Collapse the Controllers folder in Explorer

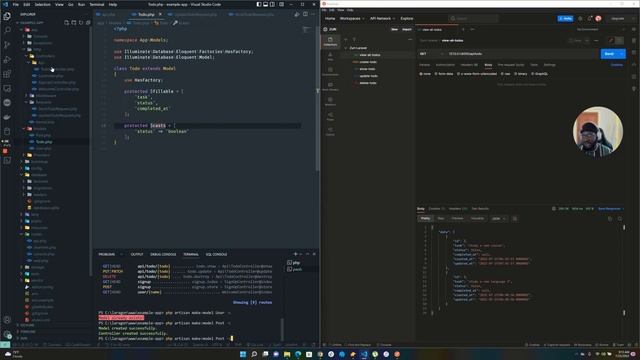[x=26, y=56]
